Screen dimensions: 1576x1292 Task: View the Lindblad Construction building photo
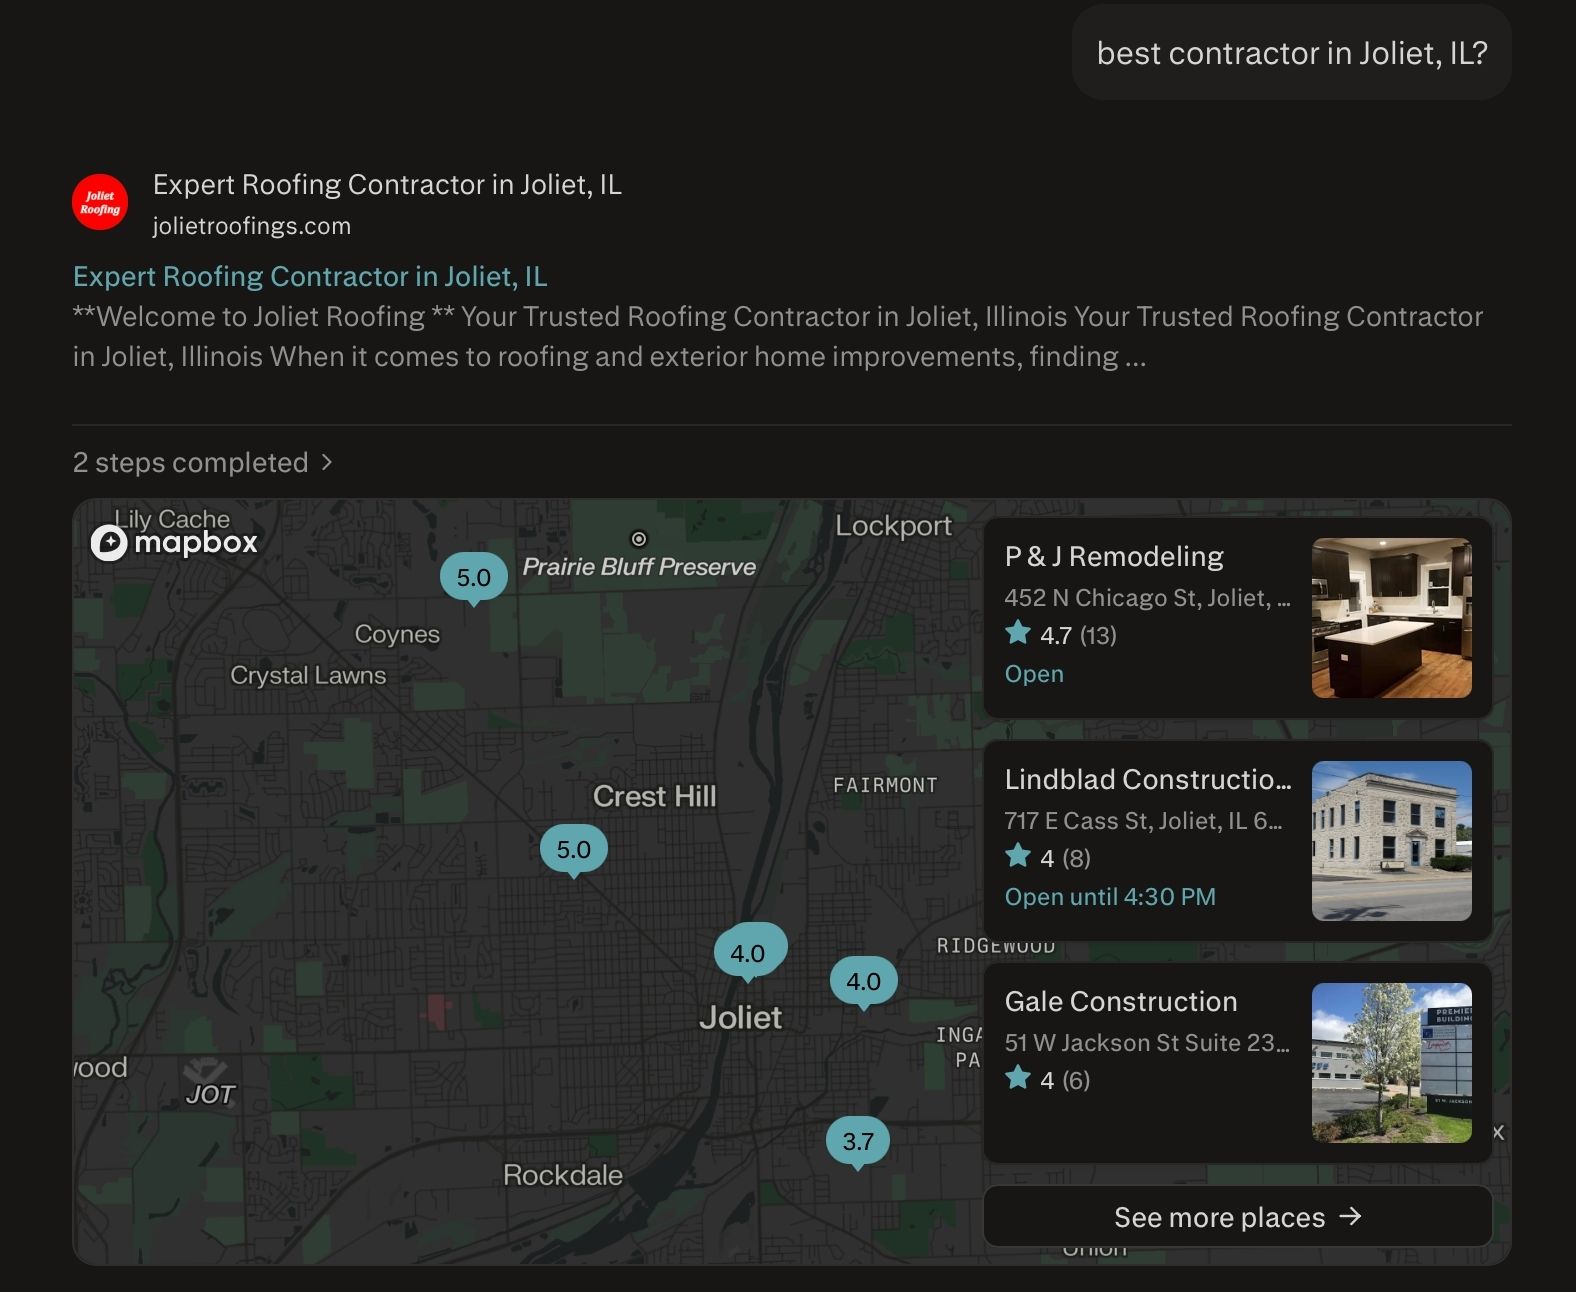pos(1391,840)
